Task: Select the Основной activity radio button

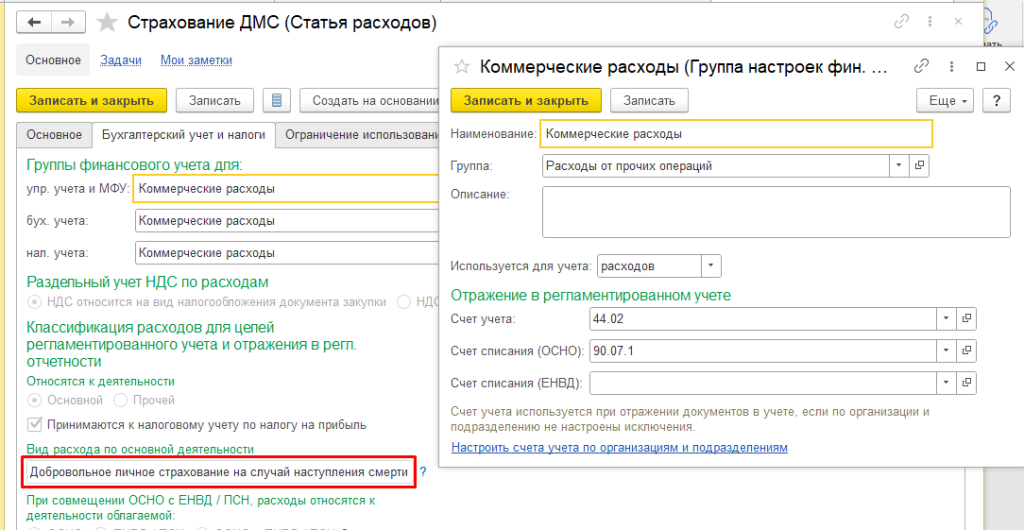Action: click(x=36, y=400)
